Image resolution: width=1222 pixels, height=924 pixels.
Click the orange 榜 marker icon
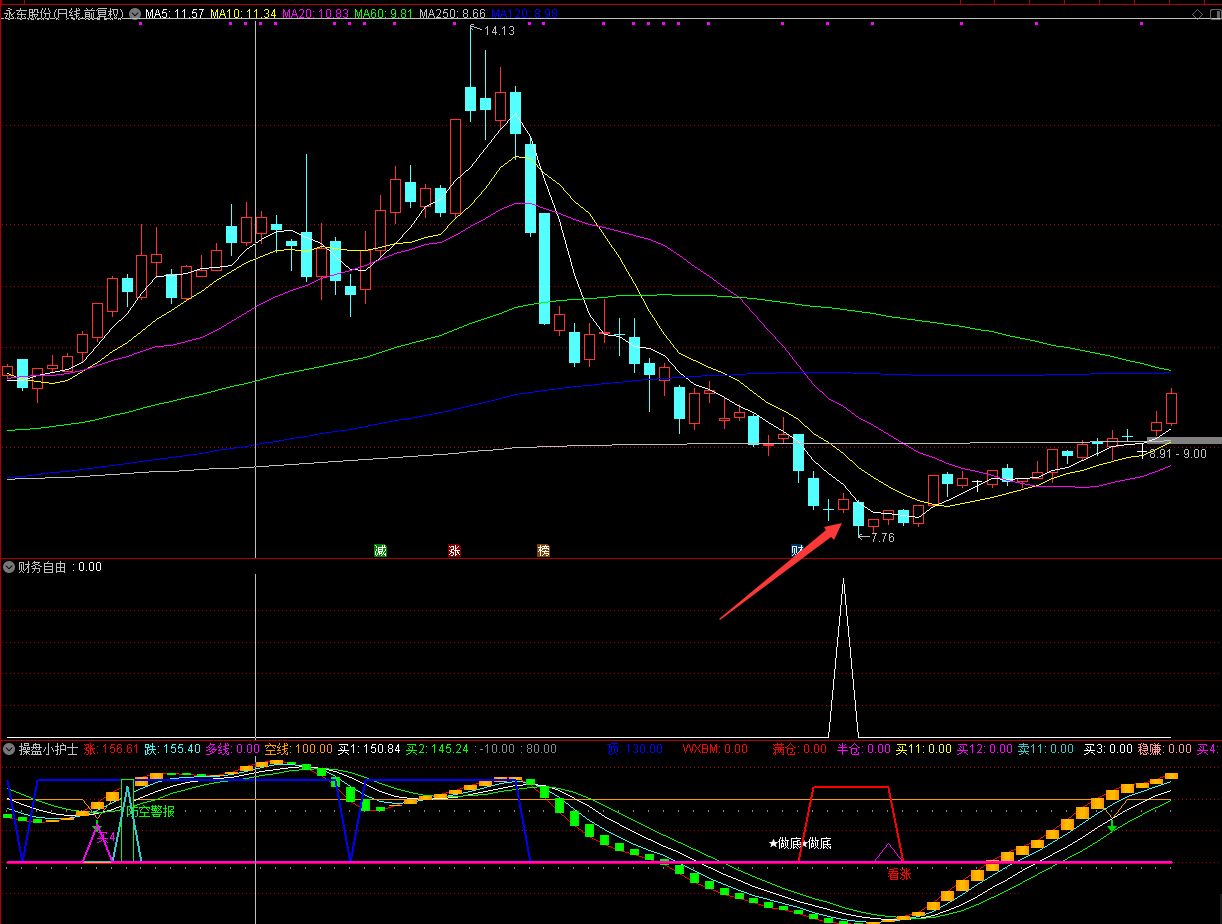click(x=543, y=550)
